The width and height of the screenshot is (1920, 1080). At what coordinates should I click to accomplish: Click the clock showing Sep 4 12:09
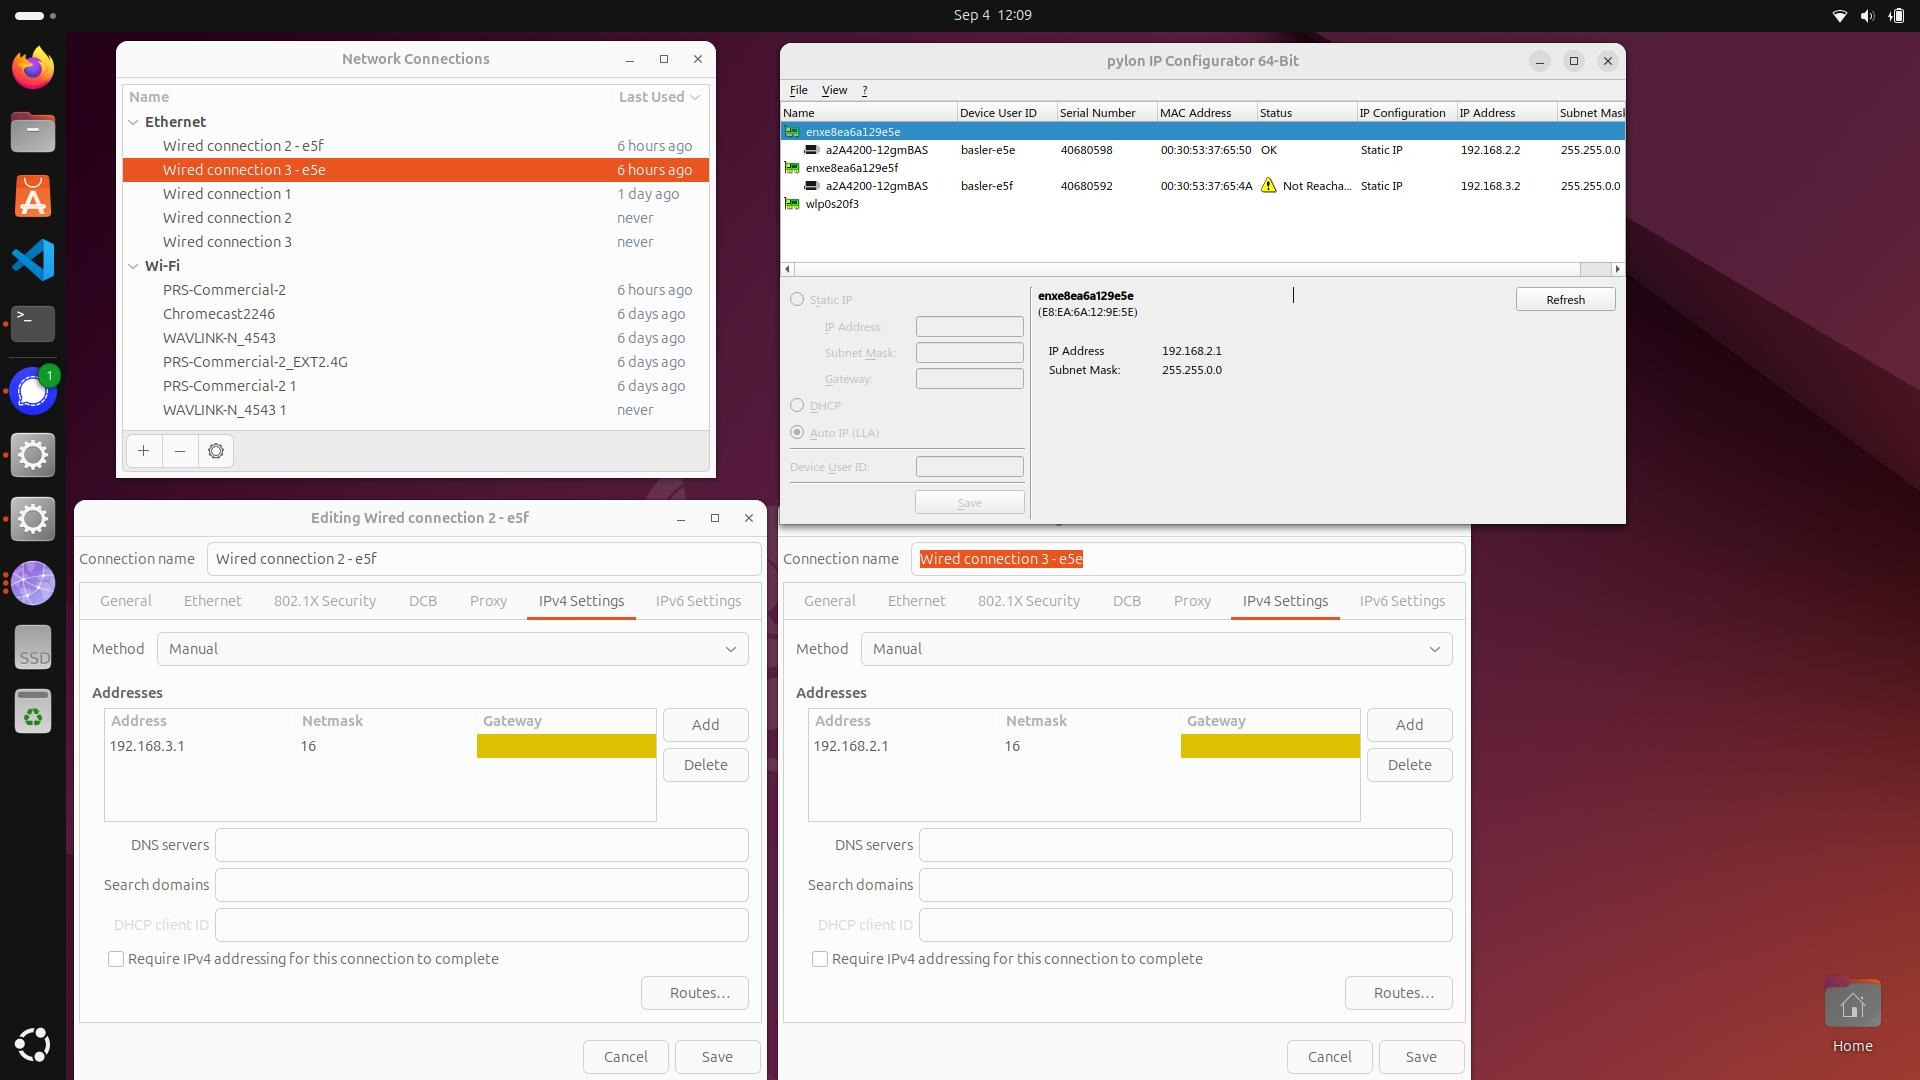click(x=992, y=15)
